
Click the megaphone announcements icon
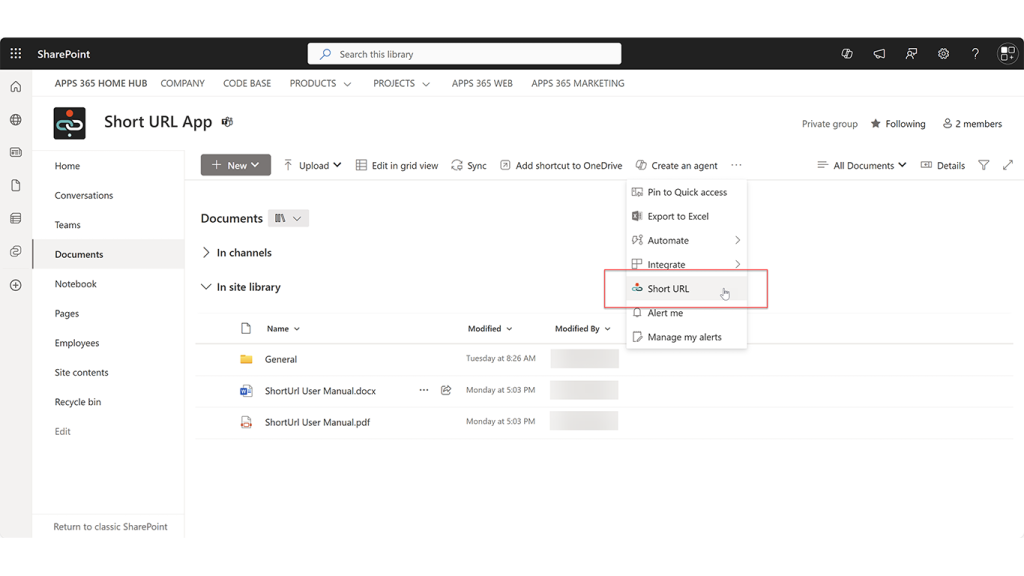[x=879, y=54]
